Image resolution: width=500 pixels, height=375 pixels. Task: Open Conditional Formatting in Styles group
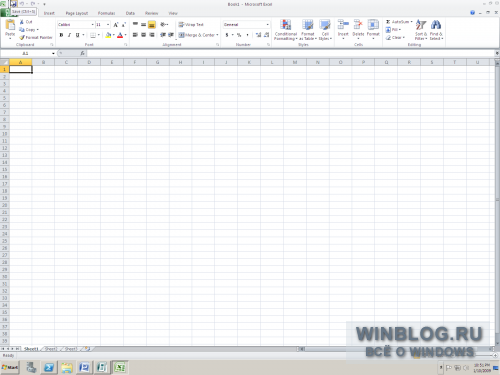click(286, 30)
